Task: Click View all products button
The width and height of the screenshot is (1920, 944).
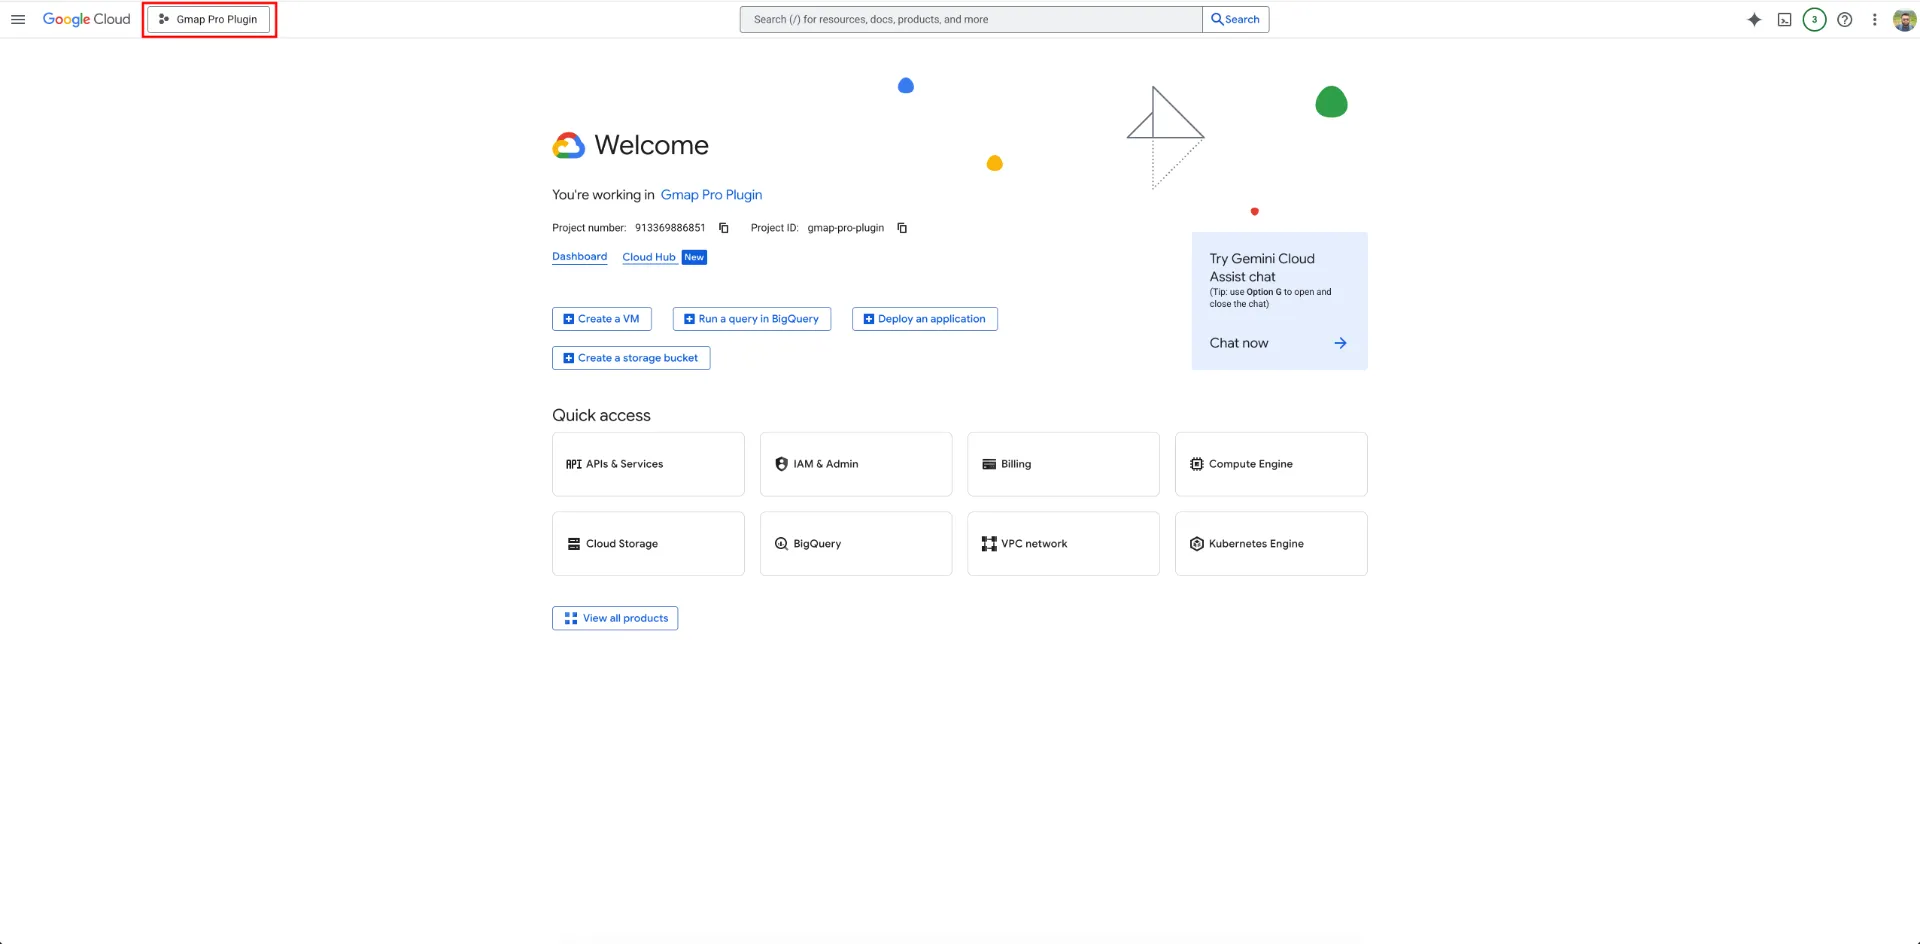Action: pyautogui.click(x=615, y=618)
